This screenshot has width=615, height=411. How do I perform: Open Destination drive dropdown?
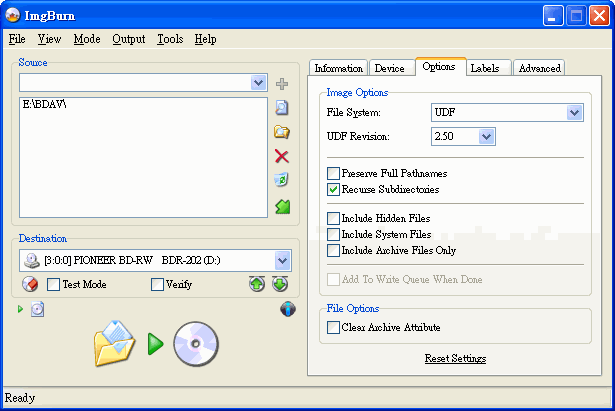tap(282, 260)
